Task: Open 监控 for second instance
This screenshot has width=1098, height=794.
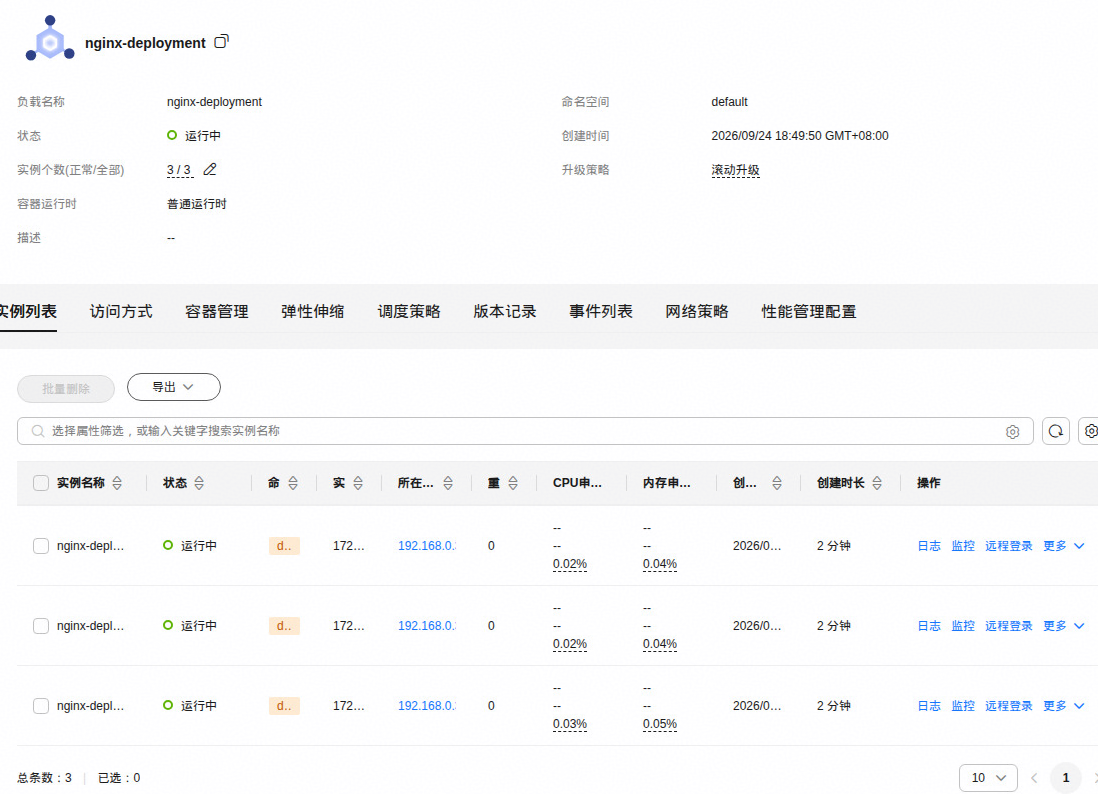Action: [x=963, y=626]
